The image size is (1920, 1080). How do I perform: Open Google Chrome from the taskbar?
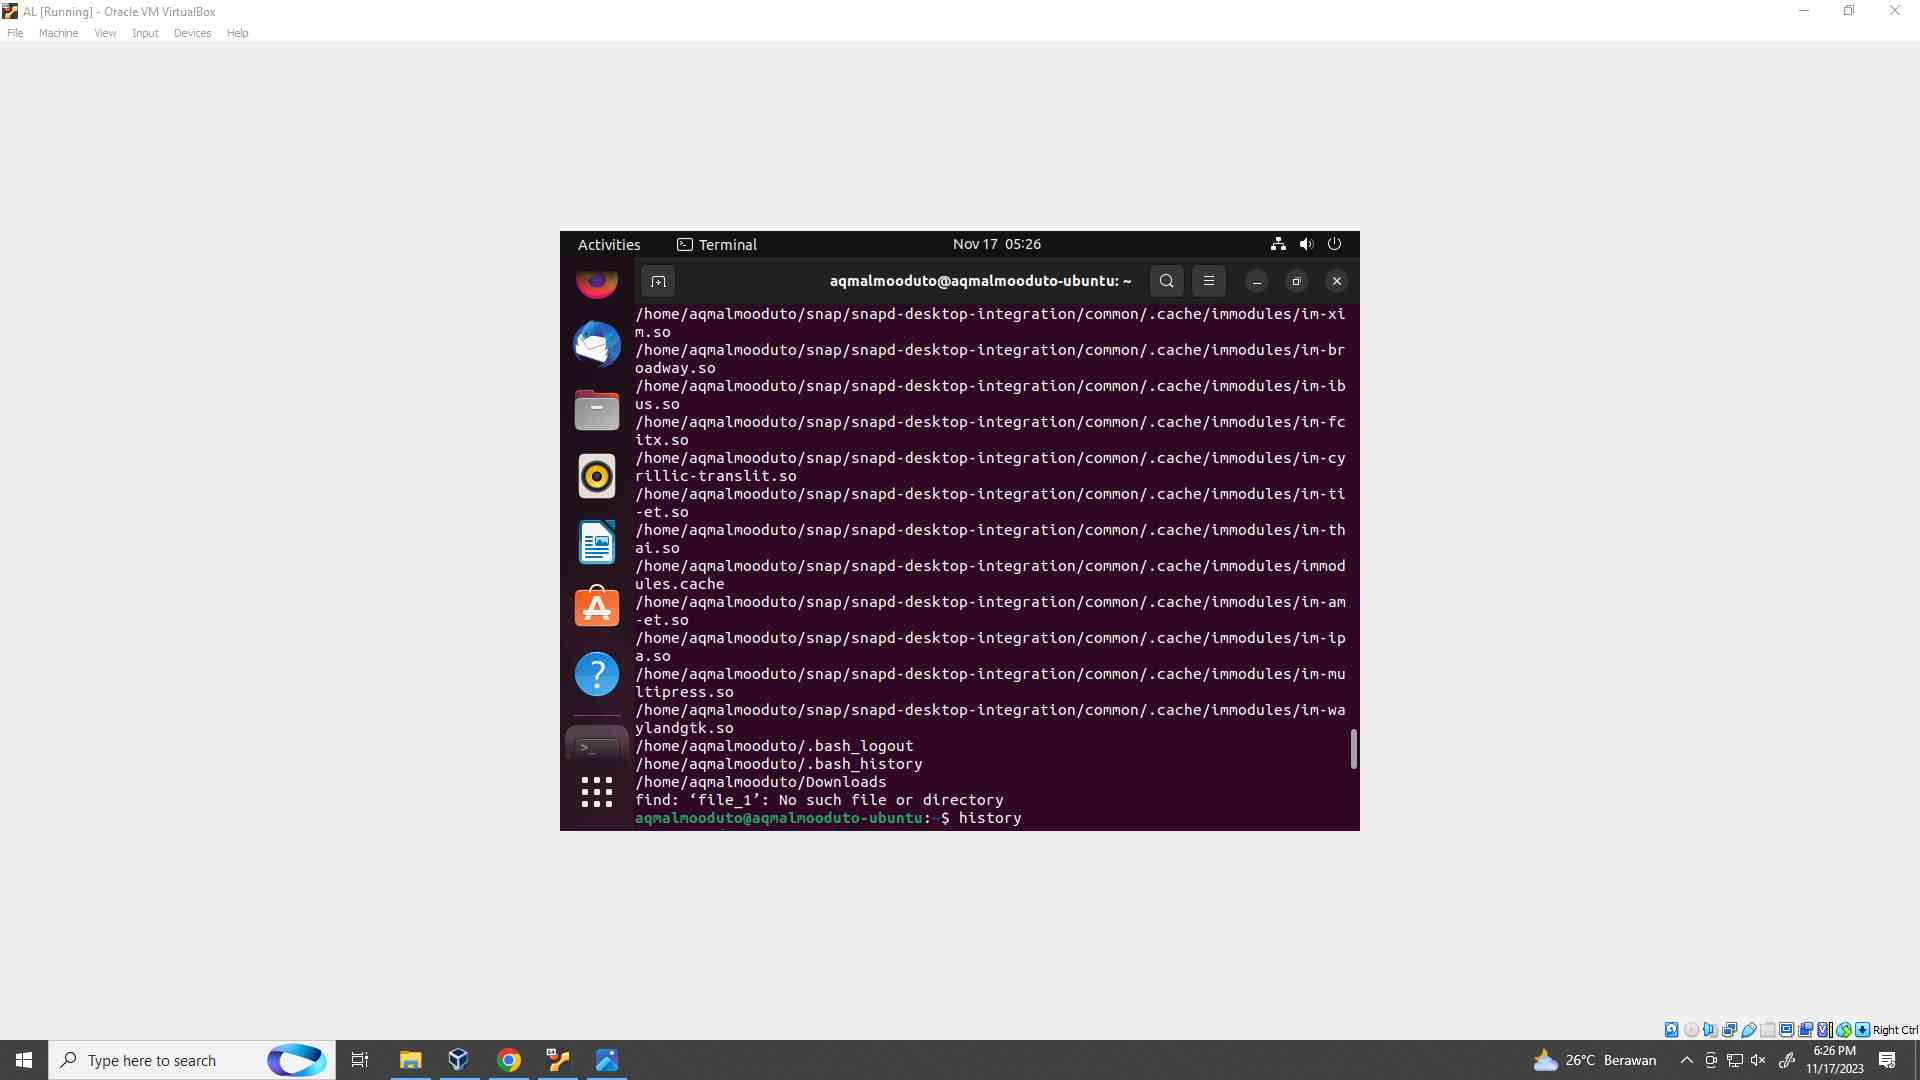tap(509, 1060)
